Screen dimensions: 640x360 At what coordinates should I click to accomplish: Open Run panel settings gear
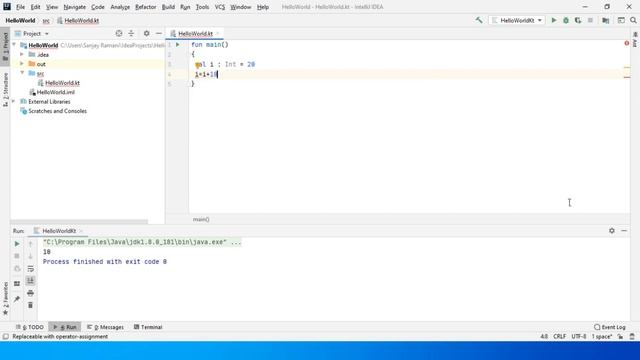click(x=611, y=231)
